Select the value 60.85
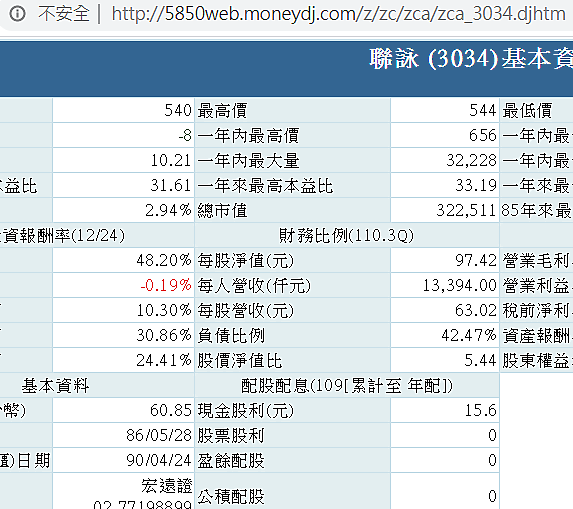573x509 pixels. [171, 410]
